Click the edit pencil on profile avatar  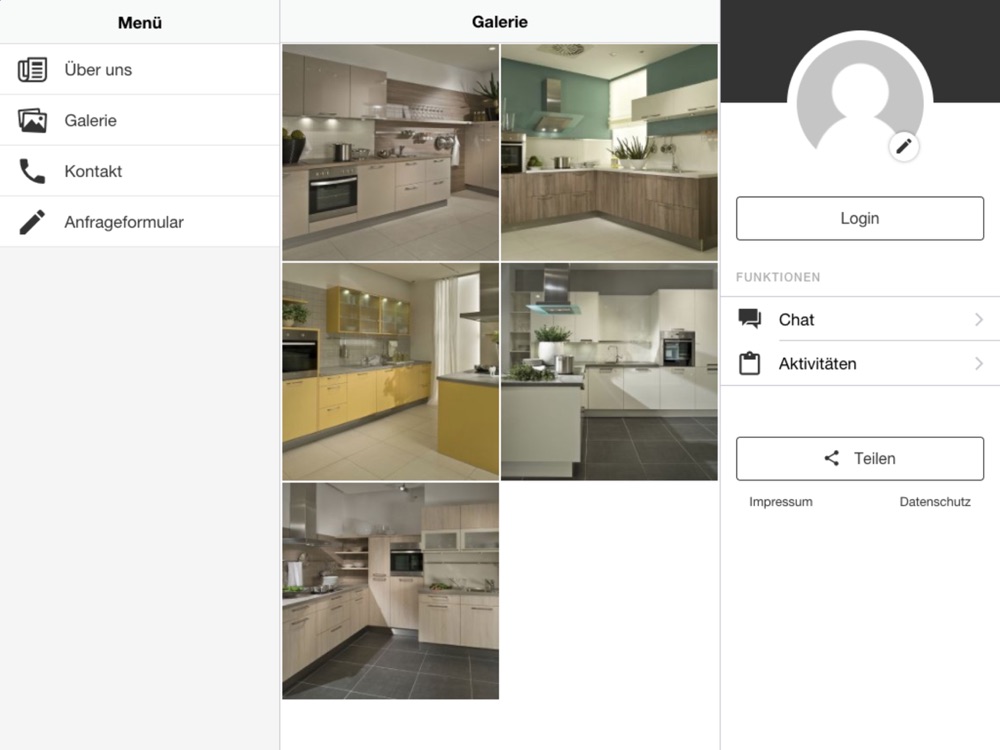(904, 147)
